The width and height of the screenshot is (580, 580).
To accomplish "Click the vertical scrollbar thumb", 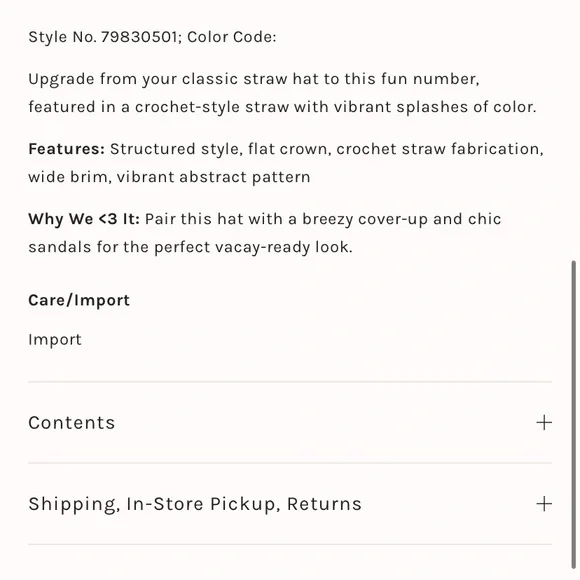I will pos(573,414).
